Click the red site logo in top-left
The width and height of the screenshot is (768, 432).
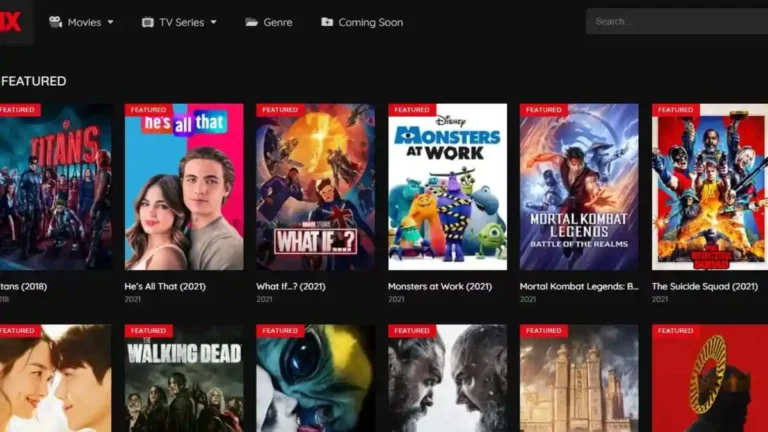tap(10, 22)
